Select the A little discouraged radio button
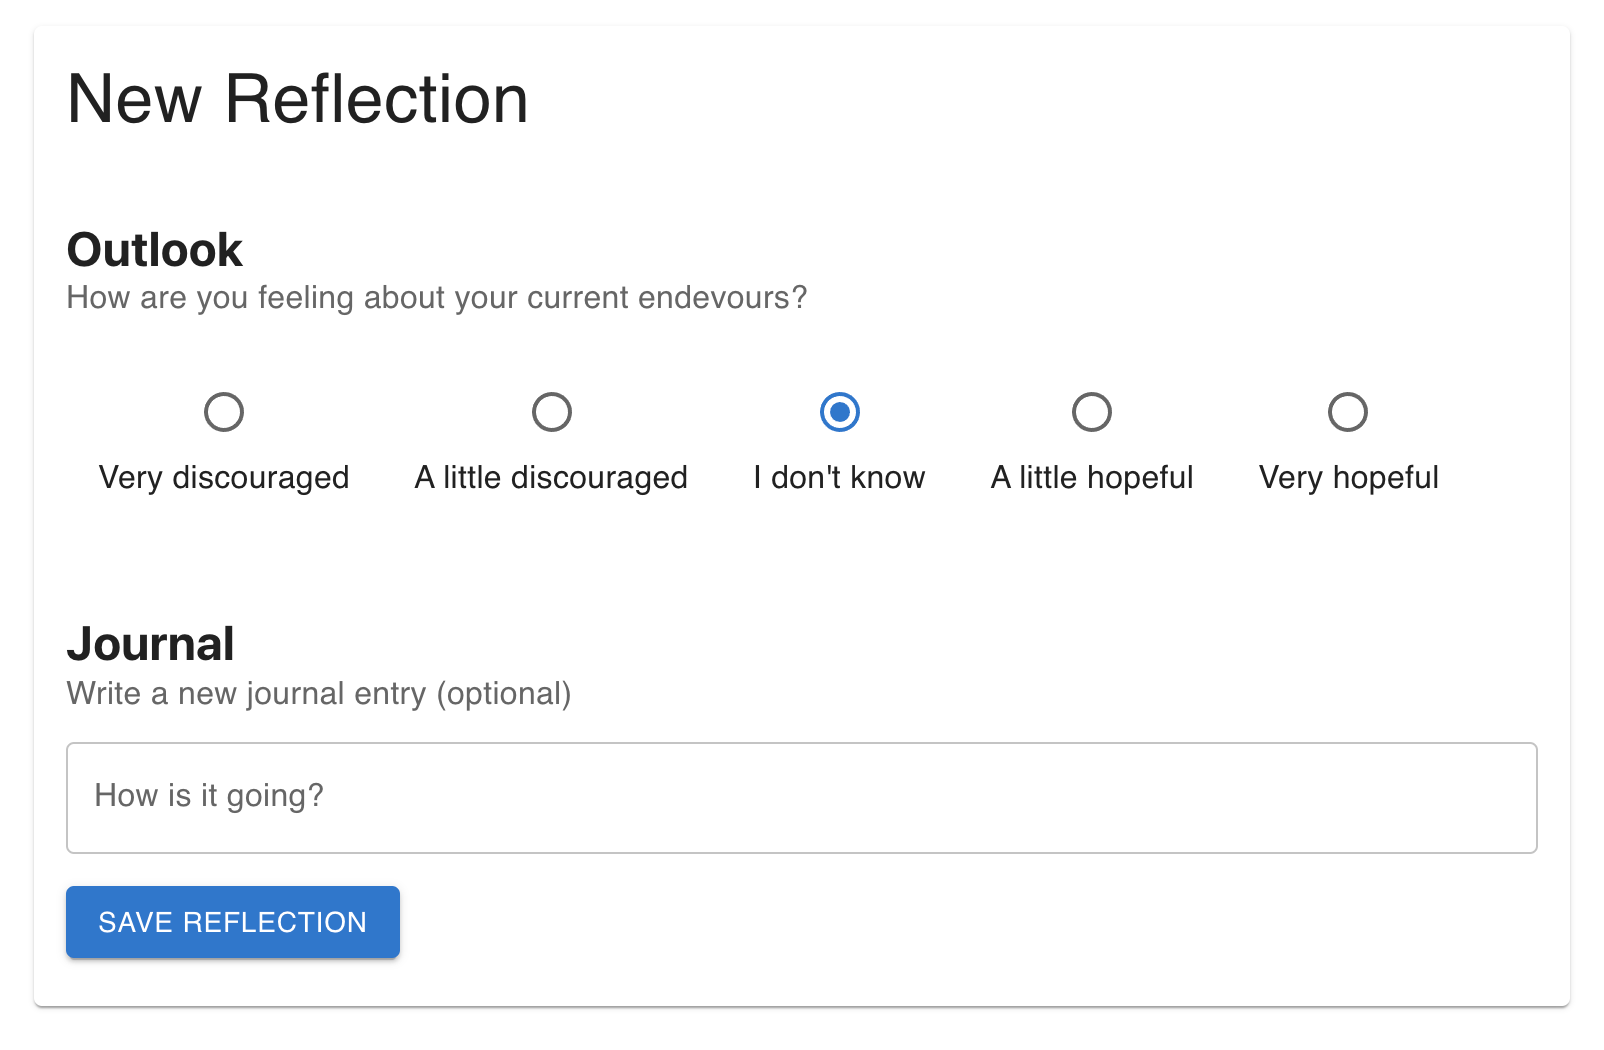Screen dimensions: 1604x1050 tap(552, 411)
